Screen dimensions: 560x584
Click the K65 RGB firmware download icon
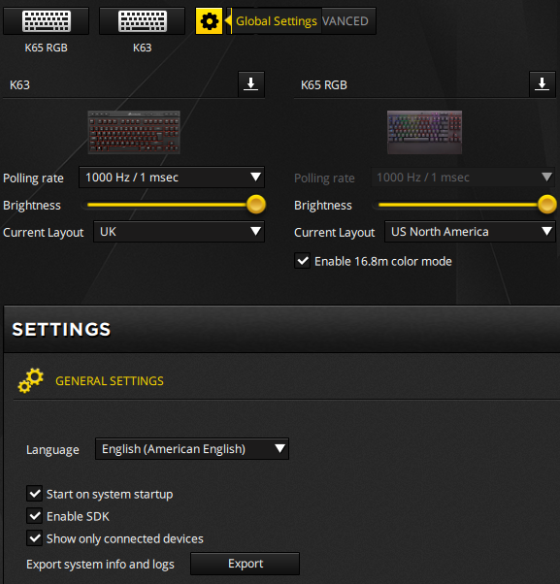pyautogui.click(x=542, y=84)
